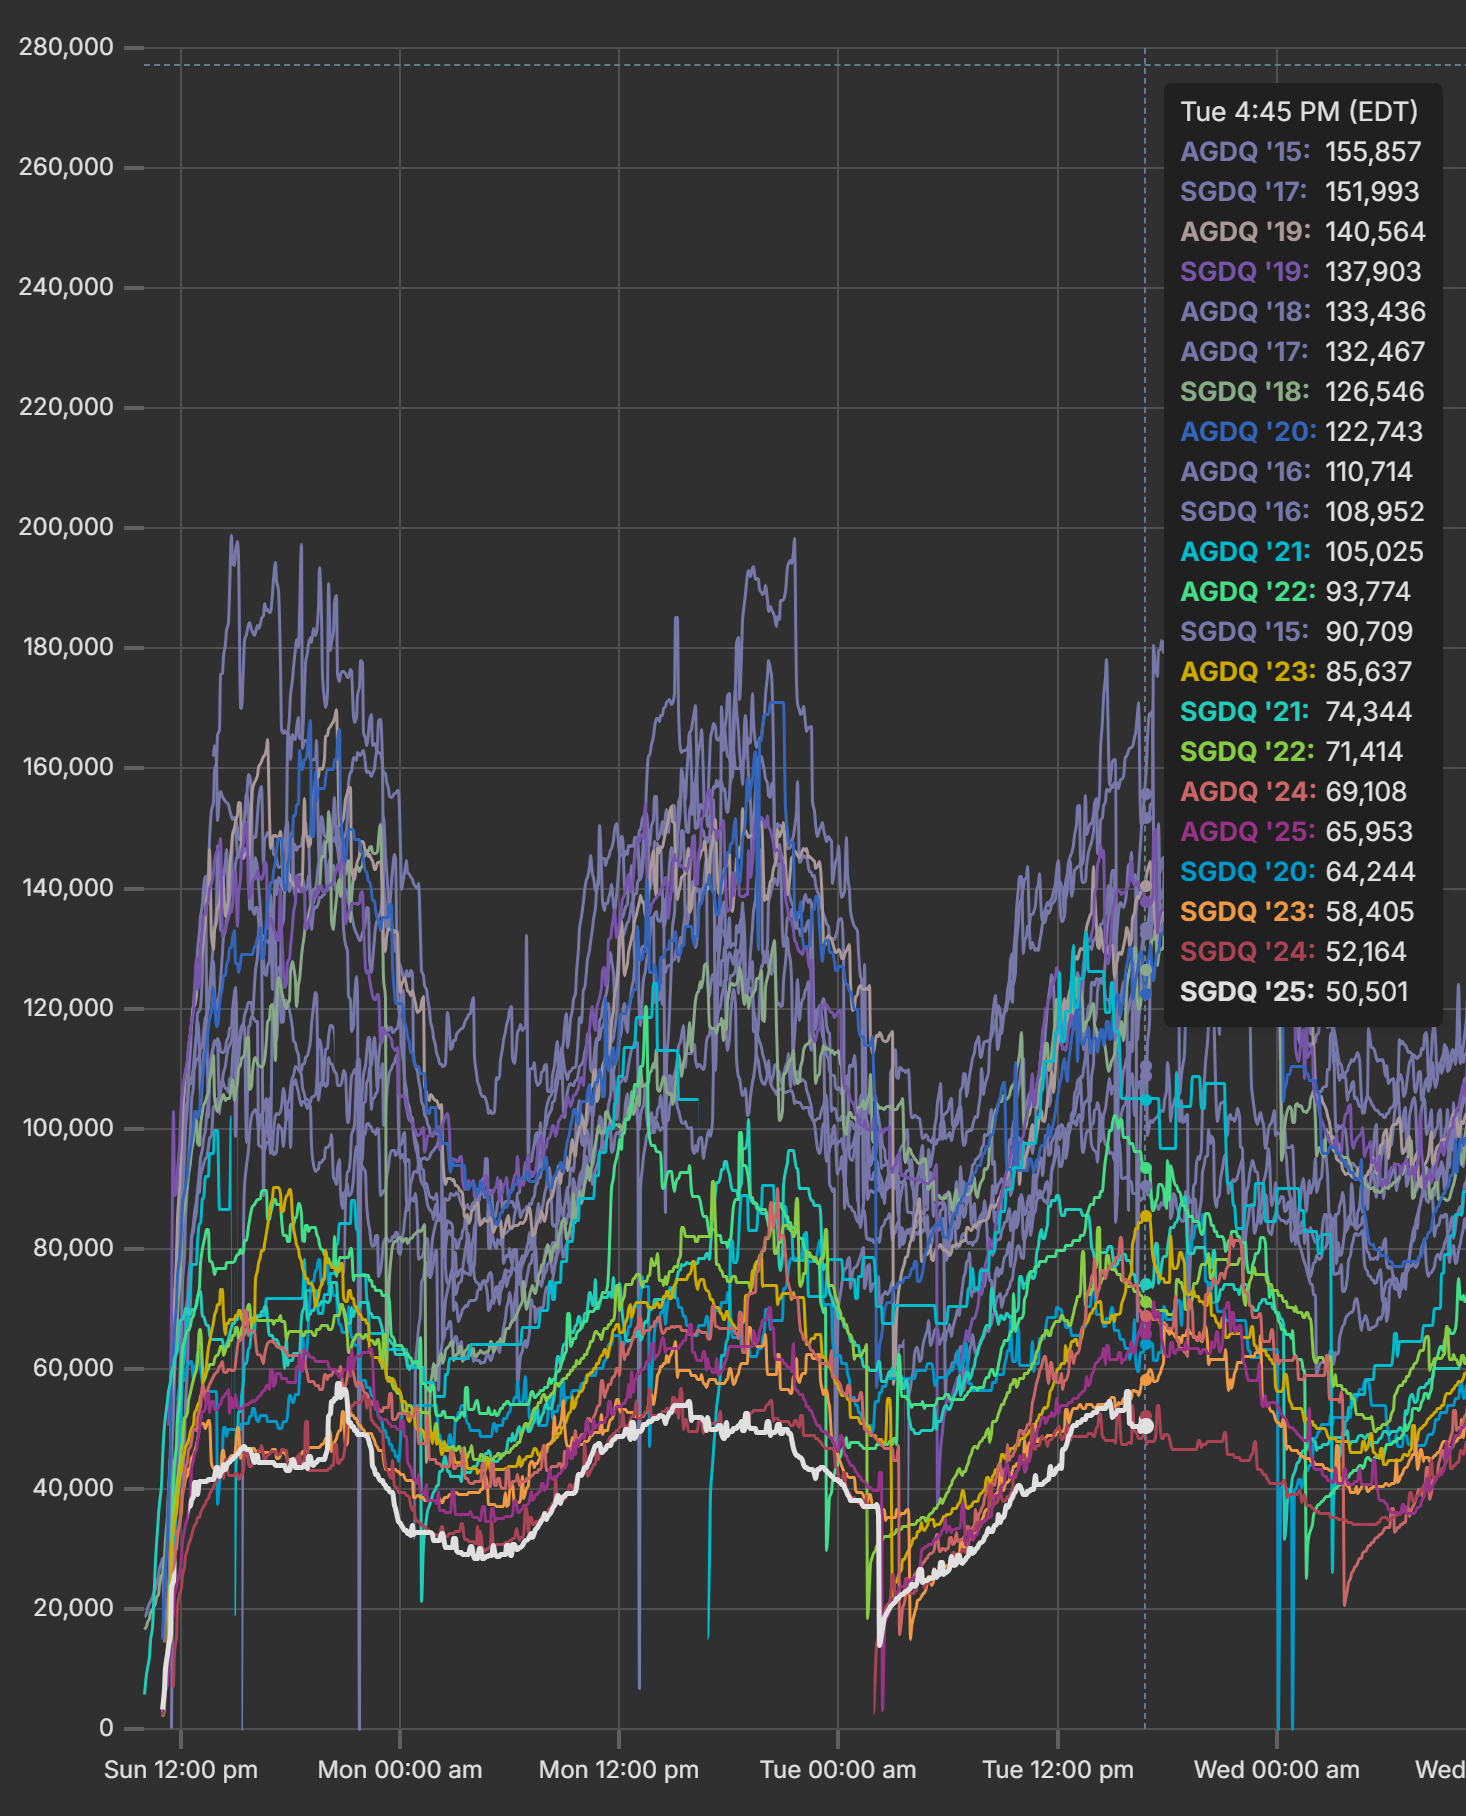
Task: Click the AGDQ '22 tooltip entry
Action: pyautogui.click(x=1296, y=591)
